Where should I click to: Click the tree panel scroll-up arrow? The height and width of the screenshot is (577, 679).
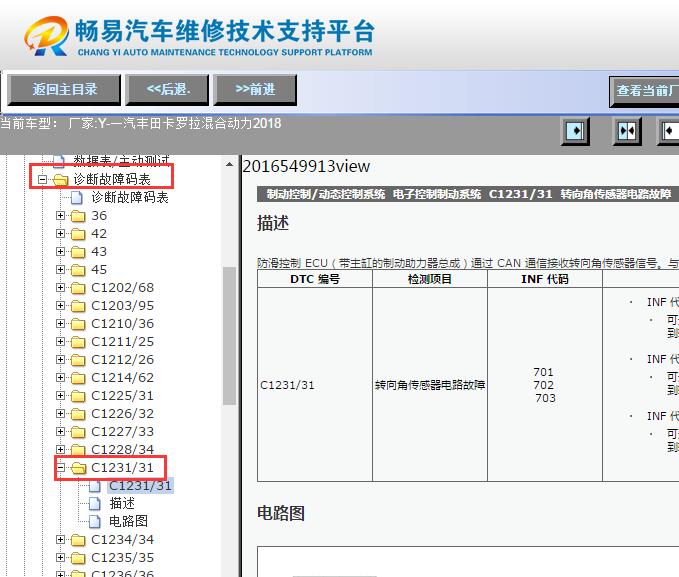coord(230,165)
